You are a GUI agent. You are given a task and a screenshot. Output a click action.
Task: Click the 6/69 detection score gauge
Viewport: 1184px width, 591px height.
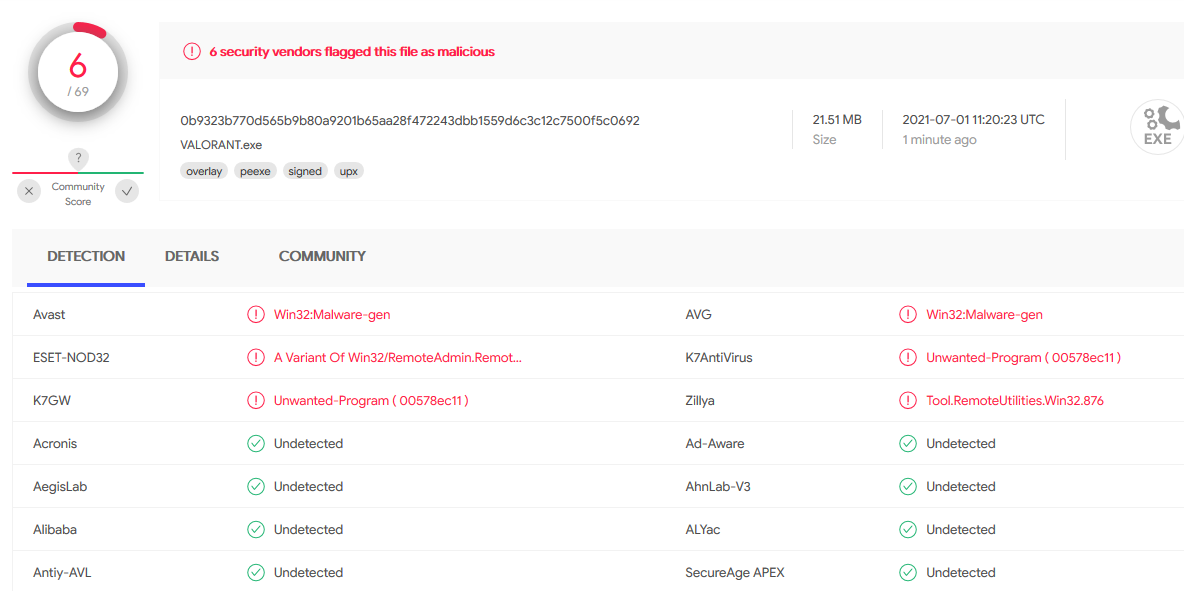pos(78,72)
